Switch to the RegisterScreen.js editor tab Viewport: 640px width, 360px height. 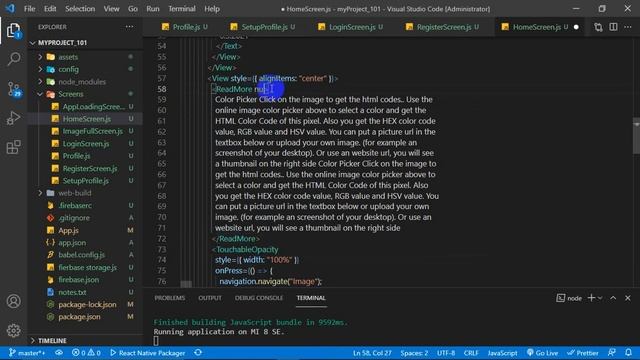(444, 27)
